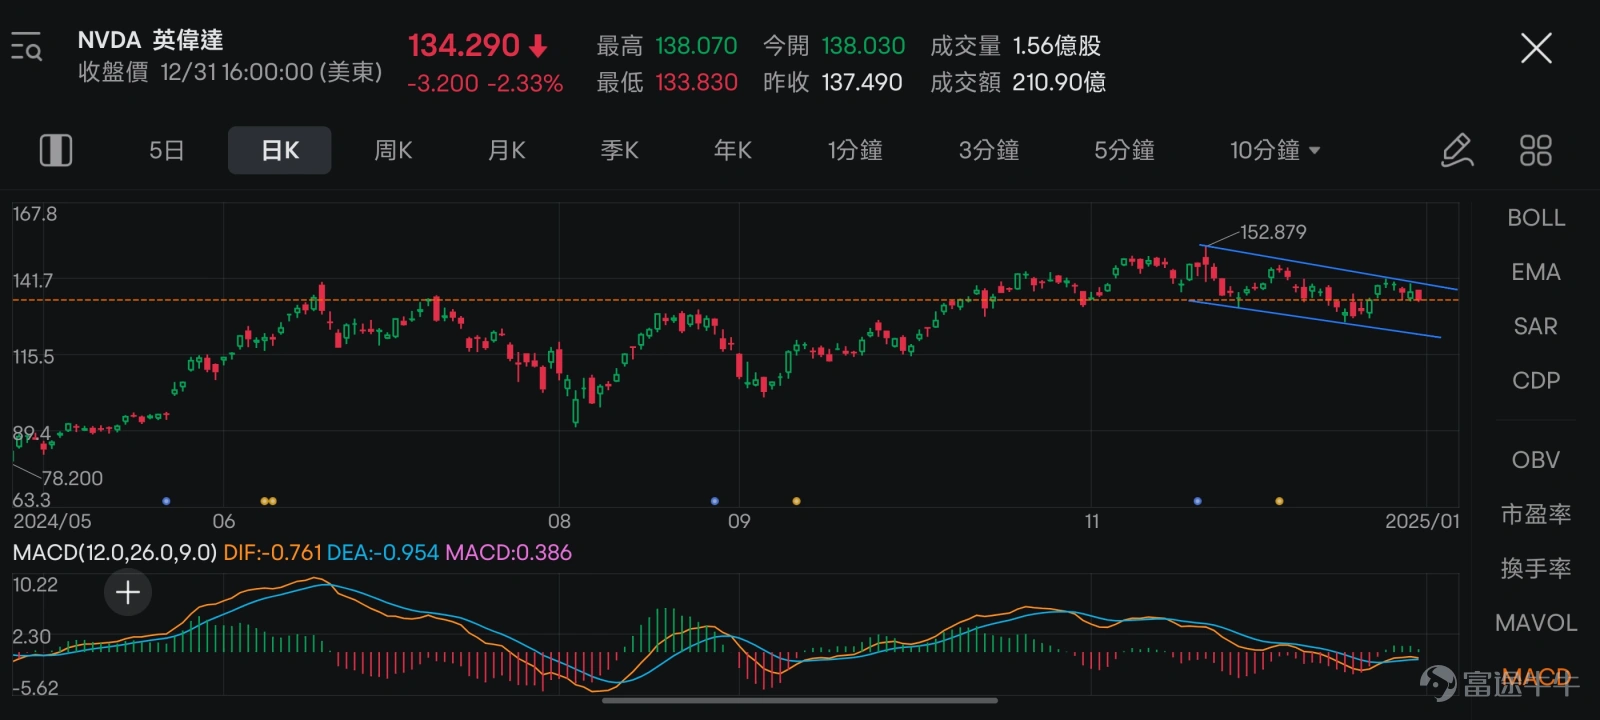Select the 日K timeframe tab
Image resolution: width=1600 pixels, height=720 pixels.
tap(280, 150)
